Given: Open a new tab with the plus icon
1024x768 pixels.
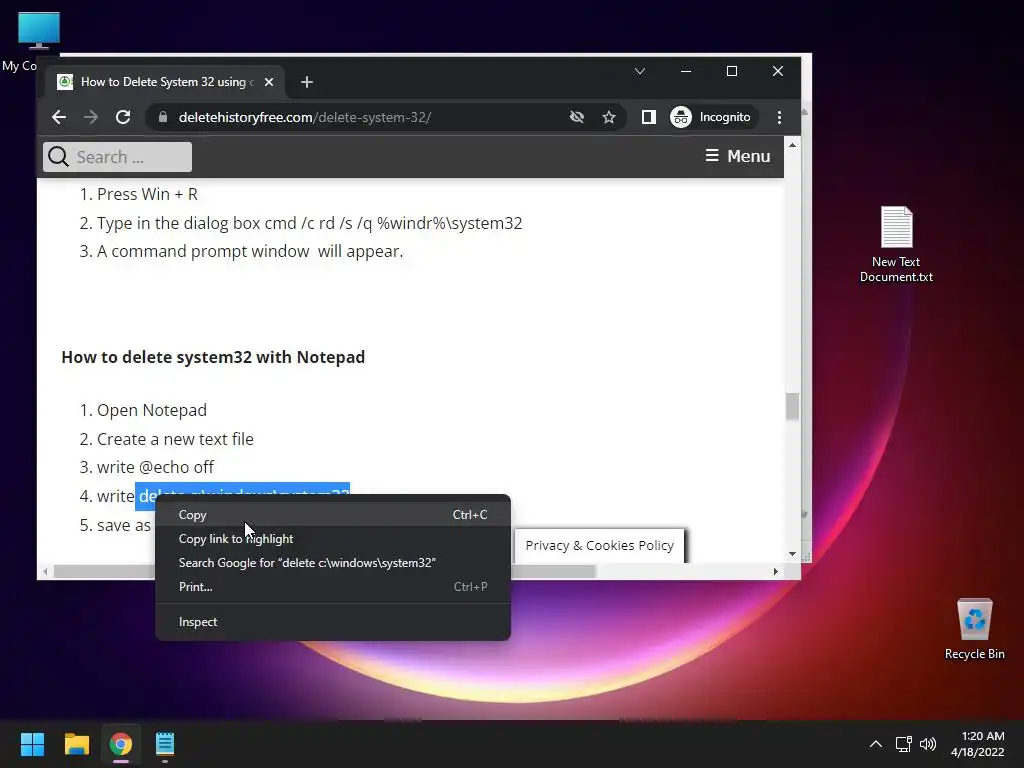Looking at the screenshot, I should coord(307,82).
